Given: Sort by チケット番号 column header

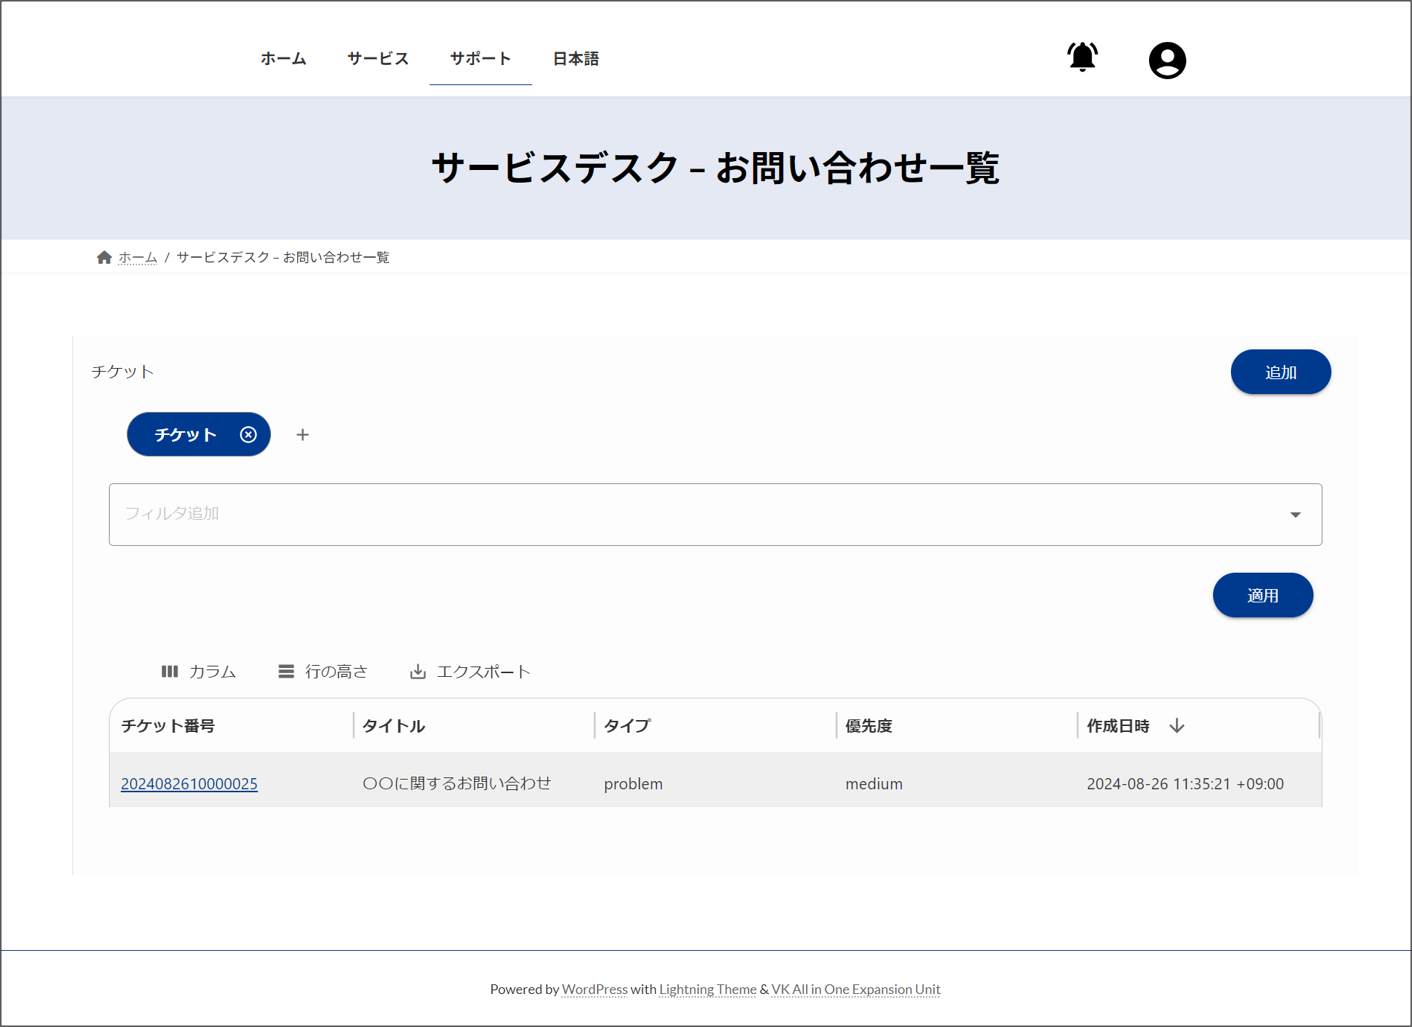Looking at the screenshot, I should click(x=168, y=726).
